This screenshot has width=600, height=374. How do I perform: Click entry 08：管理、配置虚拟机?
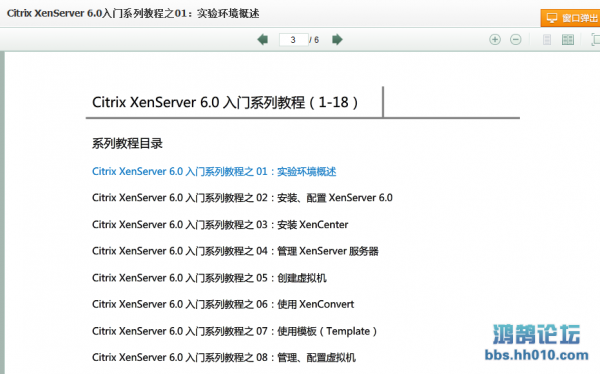tap(224, 358)
